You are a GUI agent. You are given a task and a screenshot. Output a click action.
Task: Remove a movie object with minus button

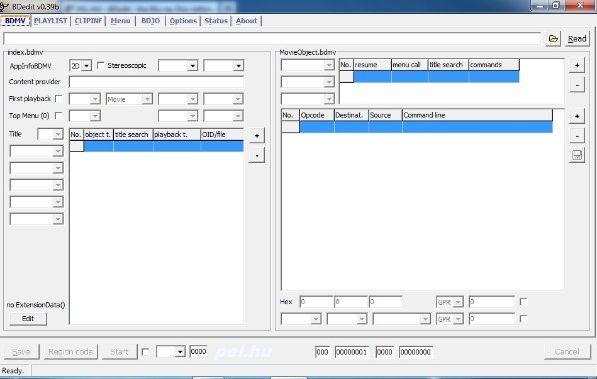coord(577,85)
